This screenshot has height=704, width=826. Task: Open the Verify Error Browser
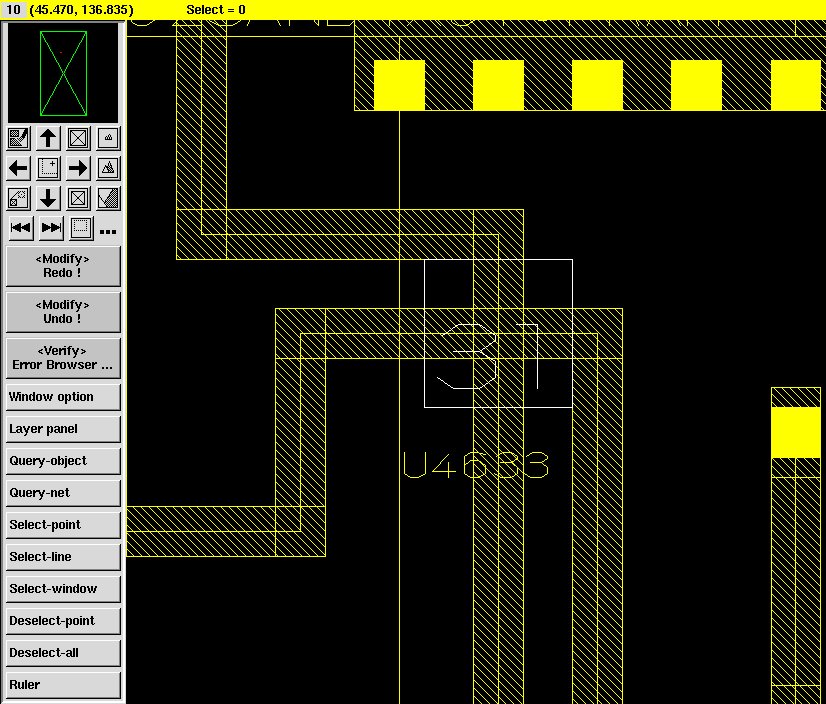pyautogui.click(x=62, y=357)
